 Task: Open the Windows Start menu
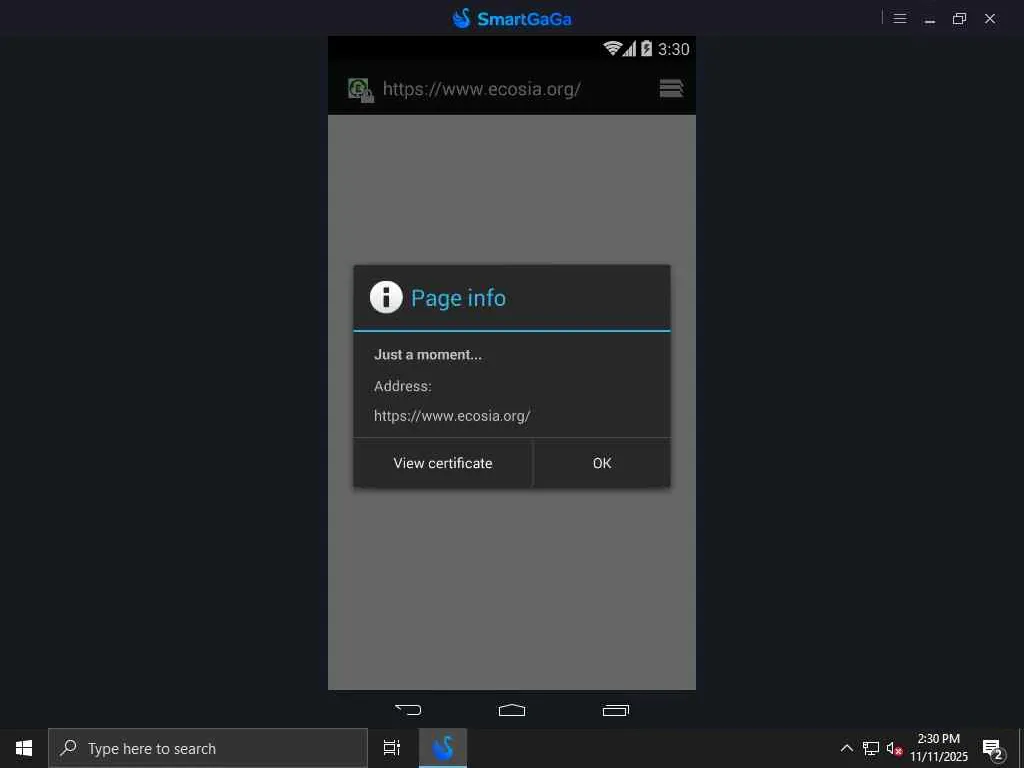point(24,748)
